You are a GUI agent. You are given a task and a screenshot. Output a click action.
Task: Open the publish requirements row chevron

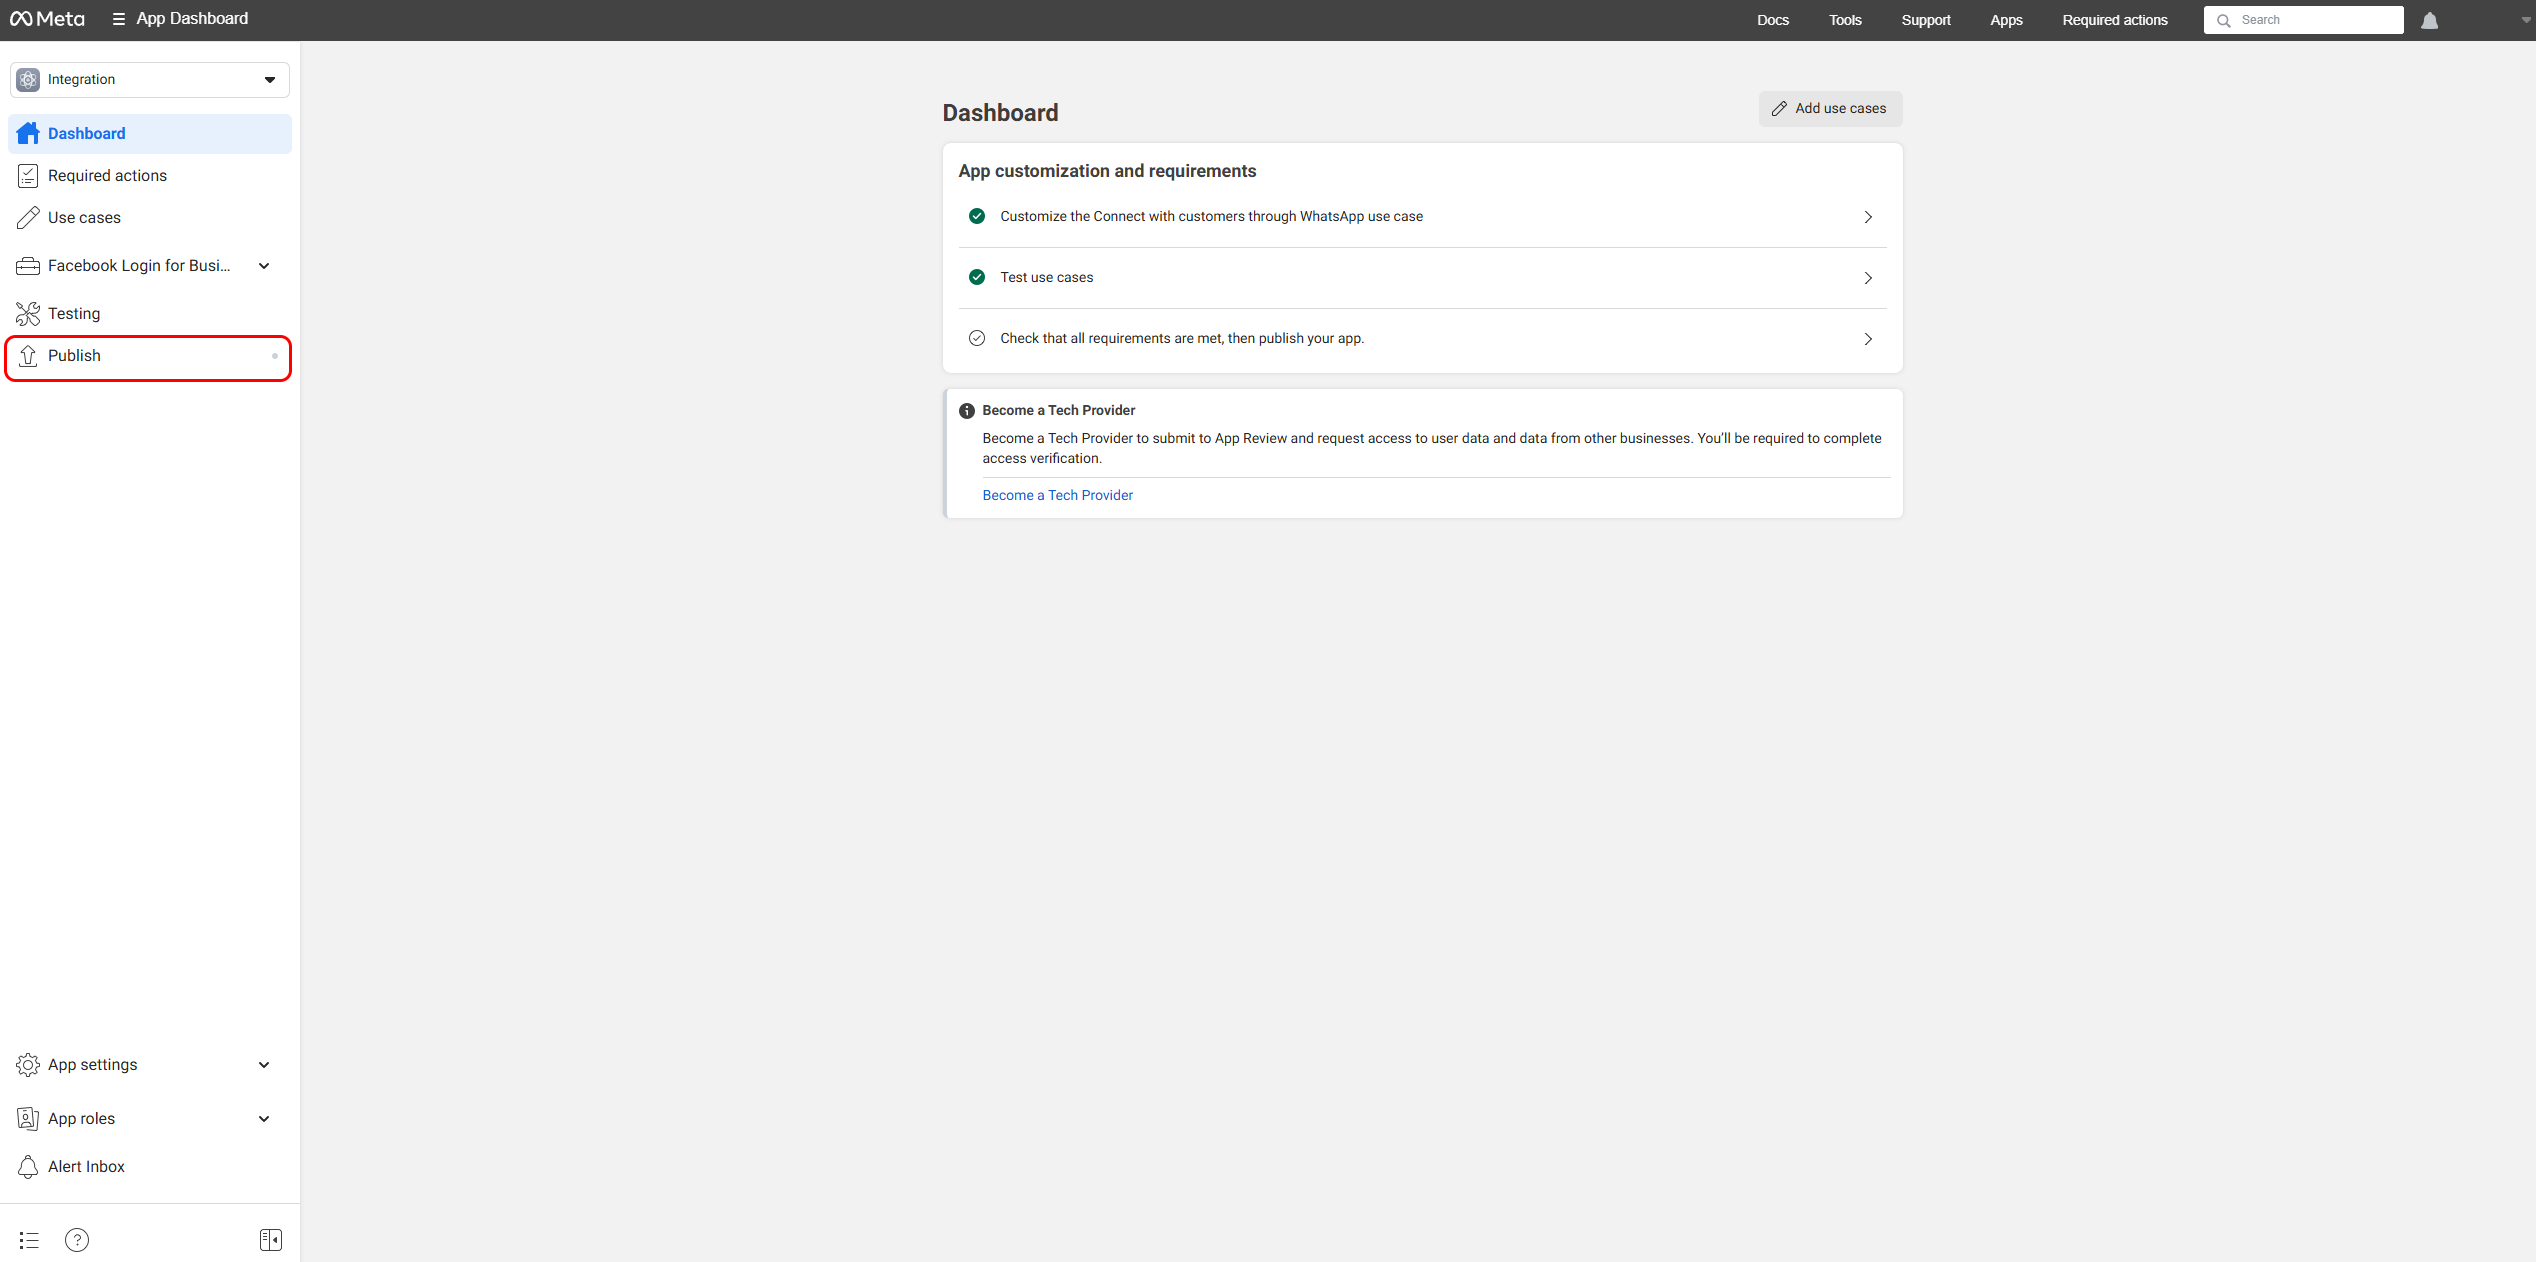pos(1868,339)
